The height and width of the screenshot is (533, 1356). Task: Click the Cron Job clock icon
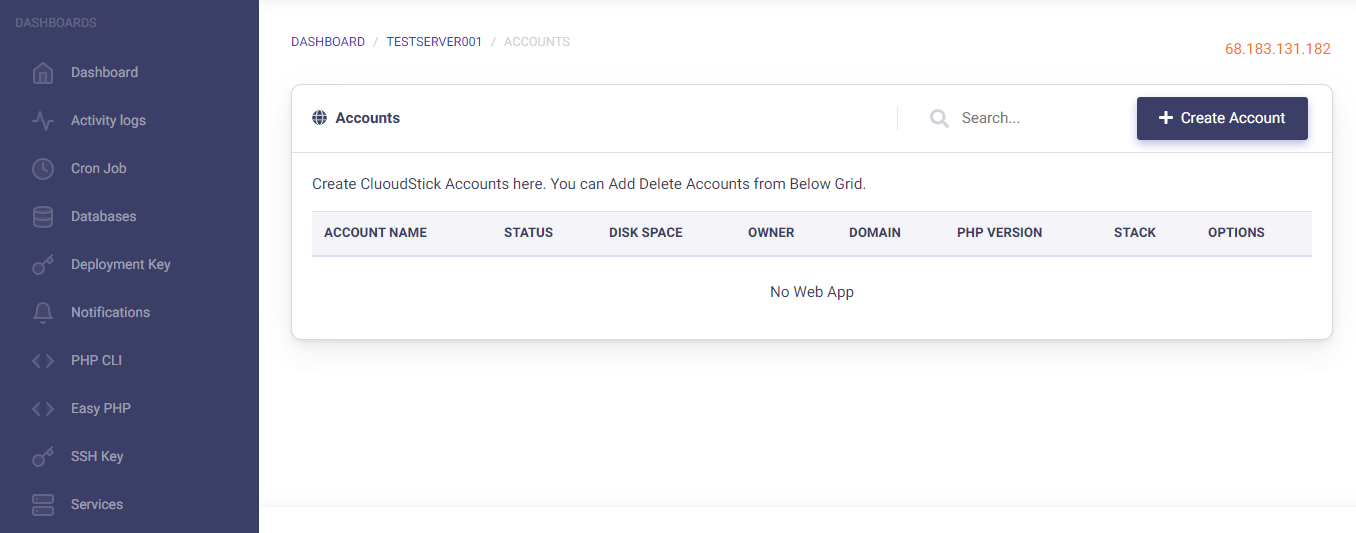click(43, 169)
